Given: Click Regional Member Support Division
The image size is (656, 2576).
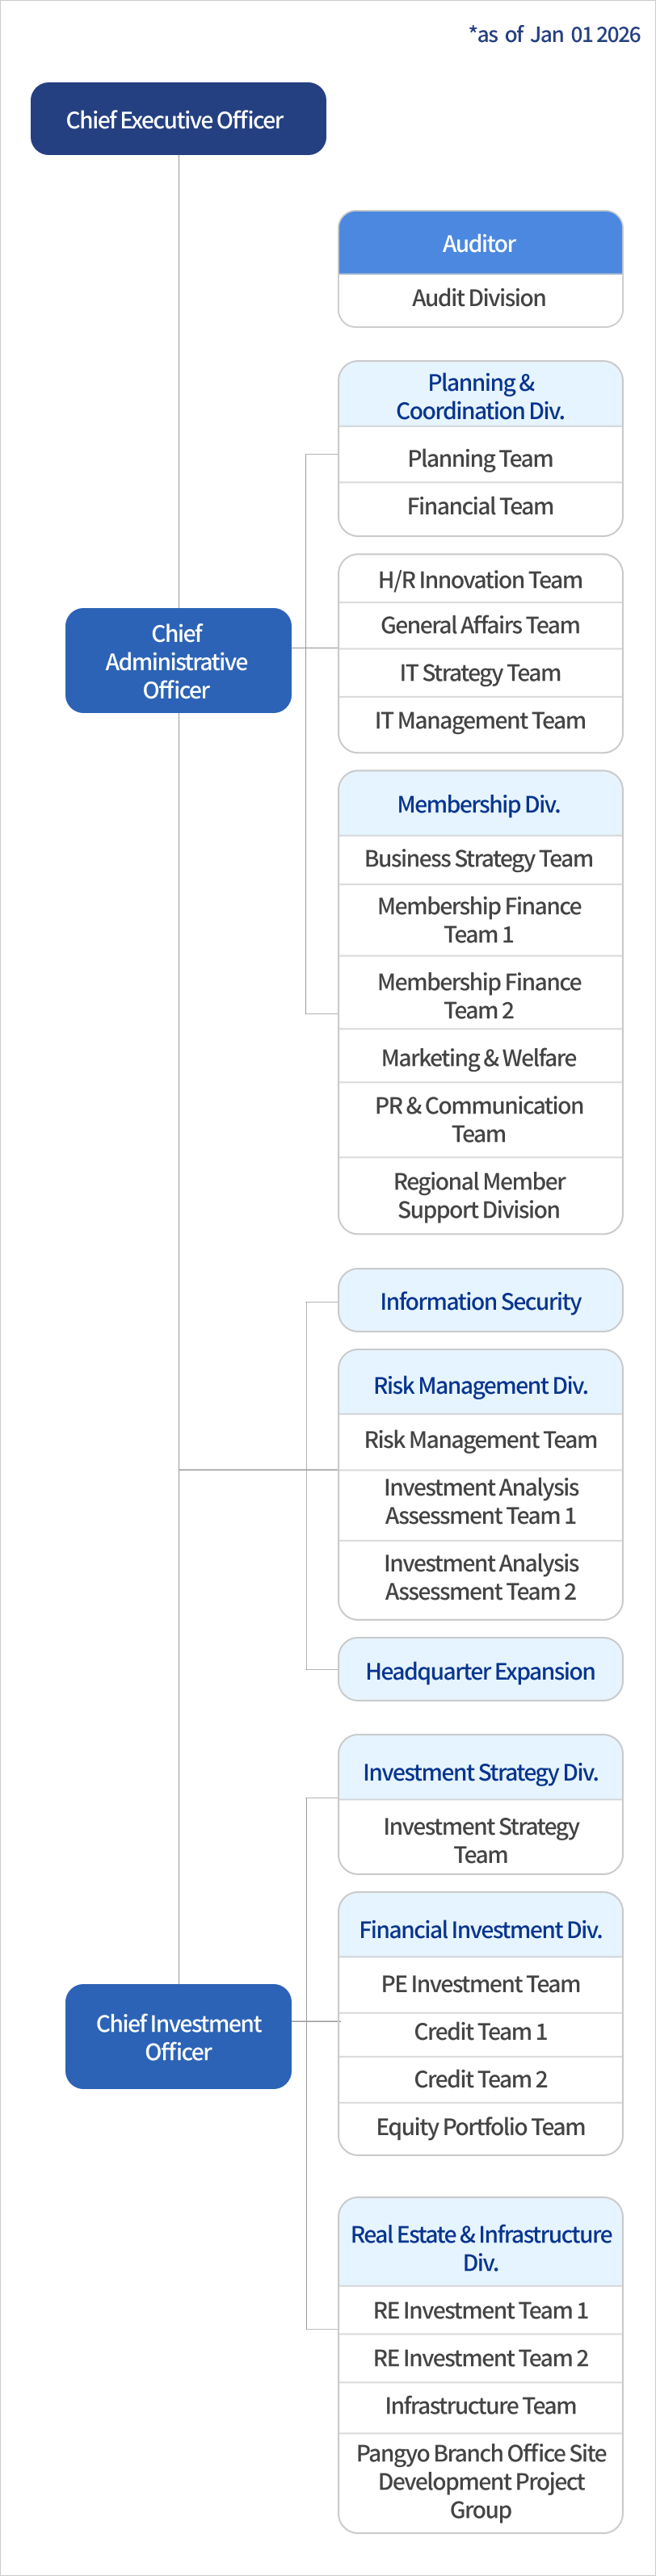Looking at the screenshot, I should pyautogui.click(x=480, y=1195).
